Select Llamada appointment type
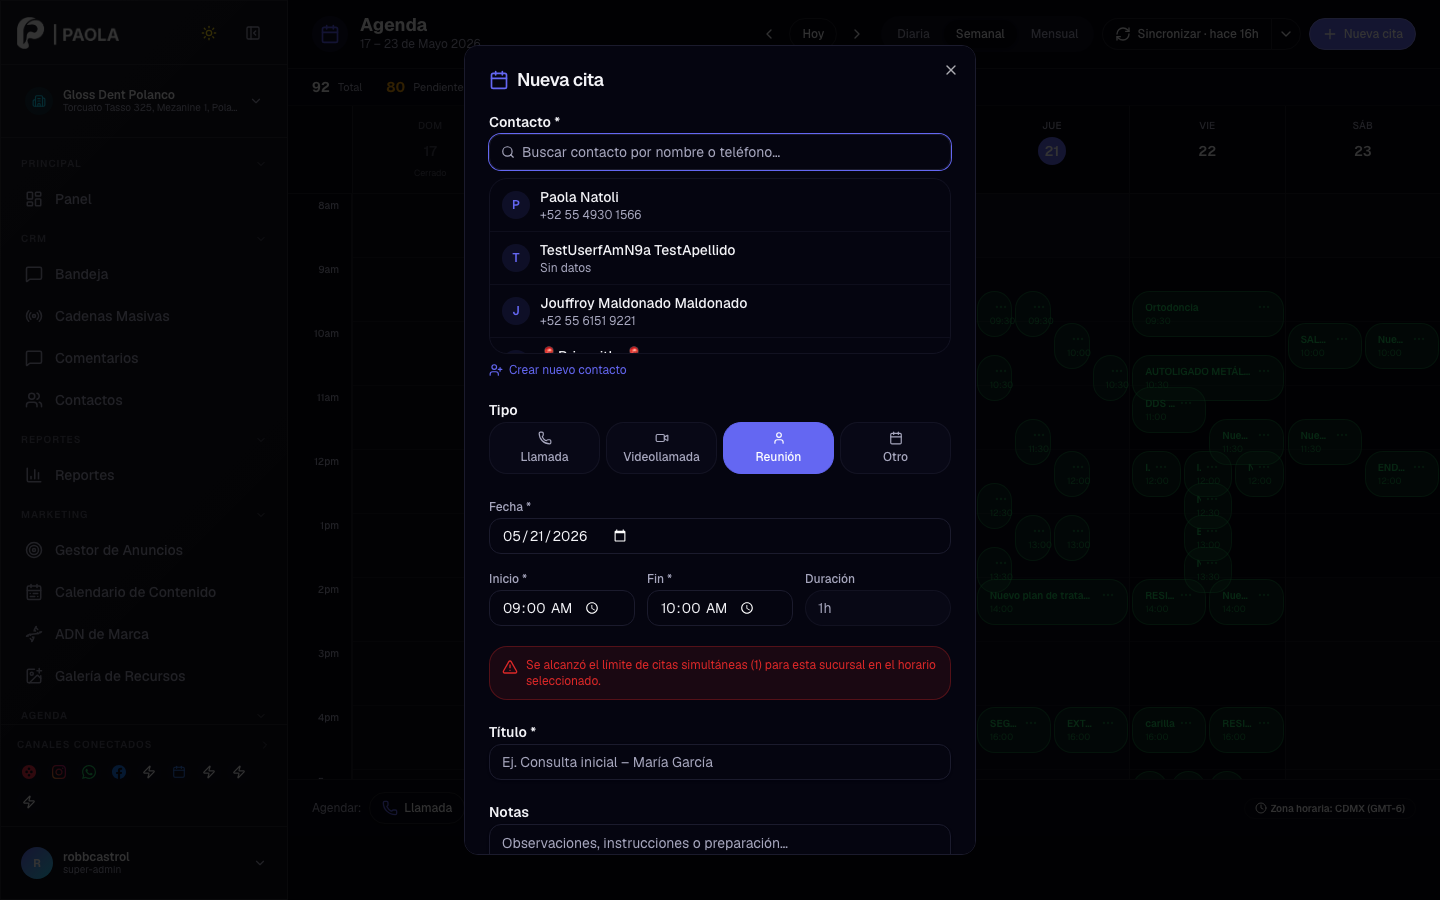This screenshot has height=900, width=1440. [x=544, y=448]
